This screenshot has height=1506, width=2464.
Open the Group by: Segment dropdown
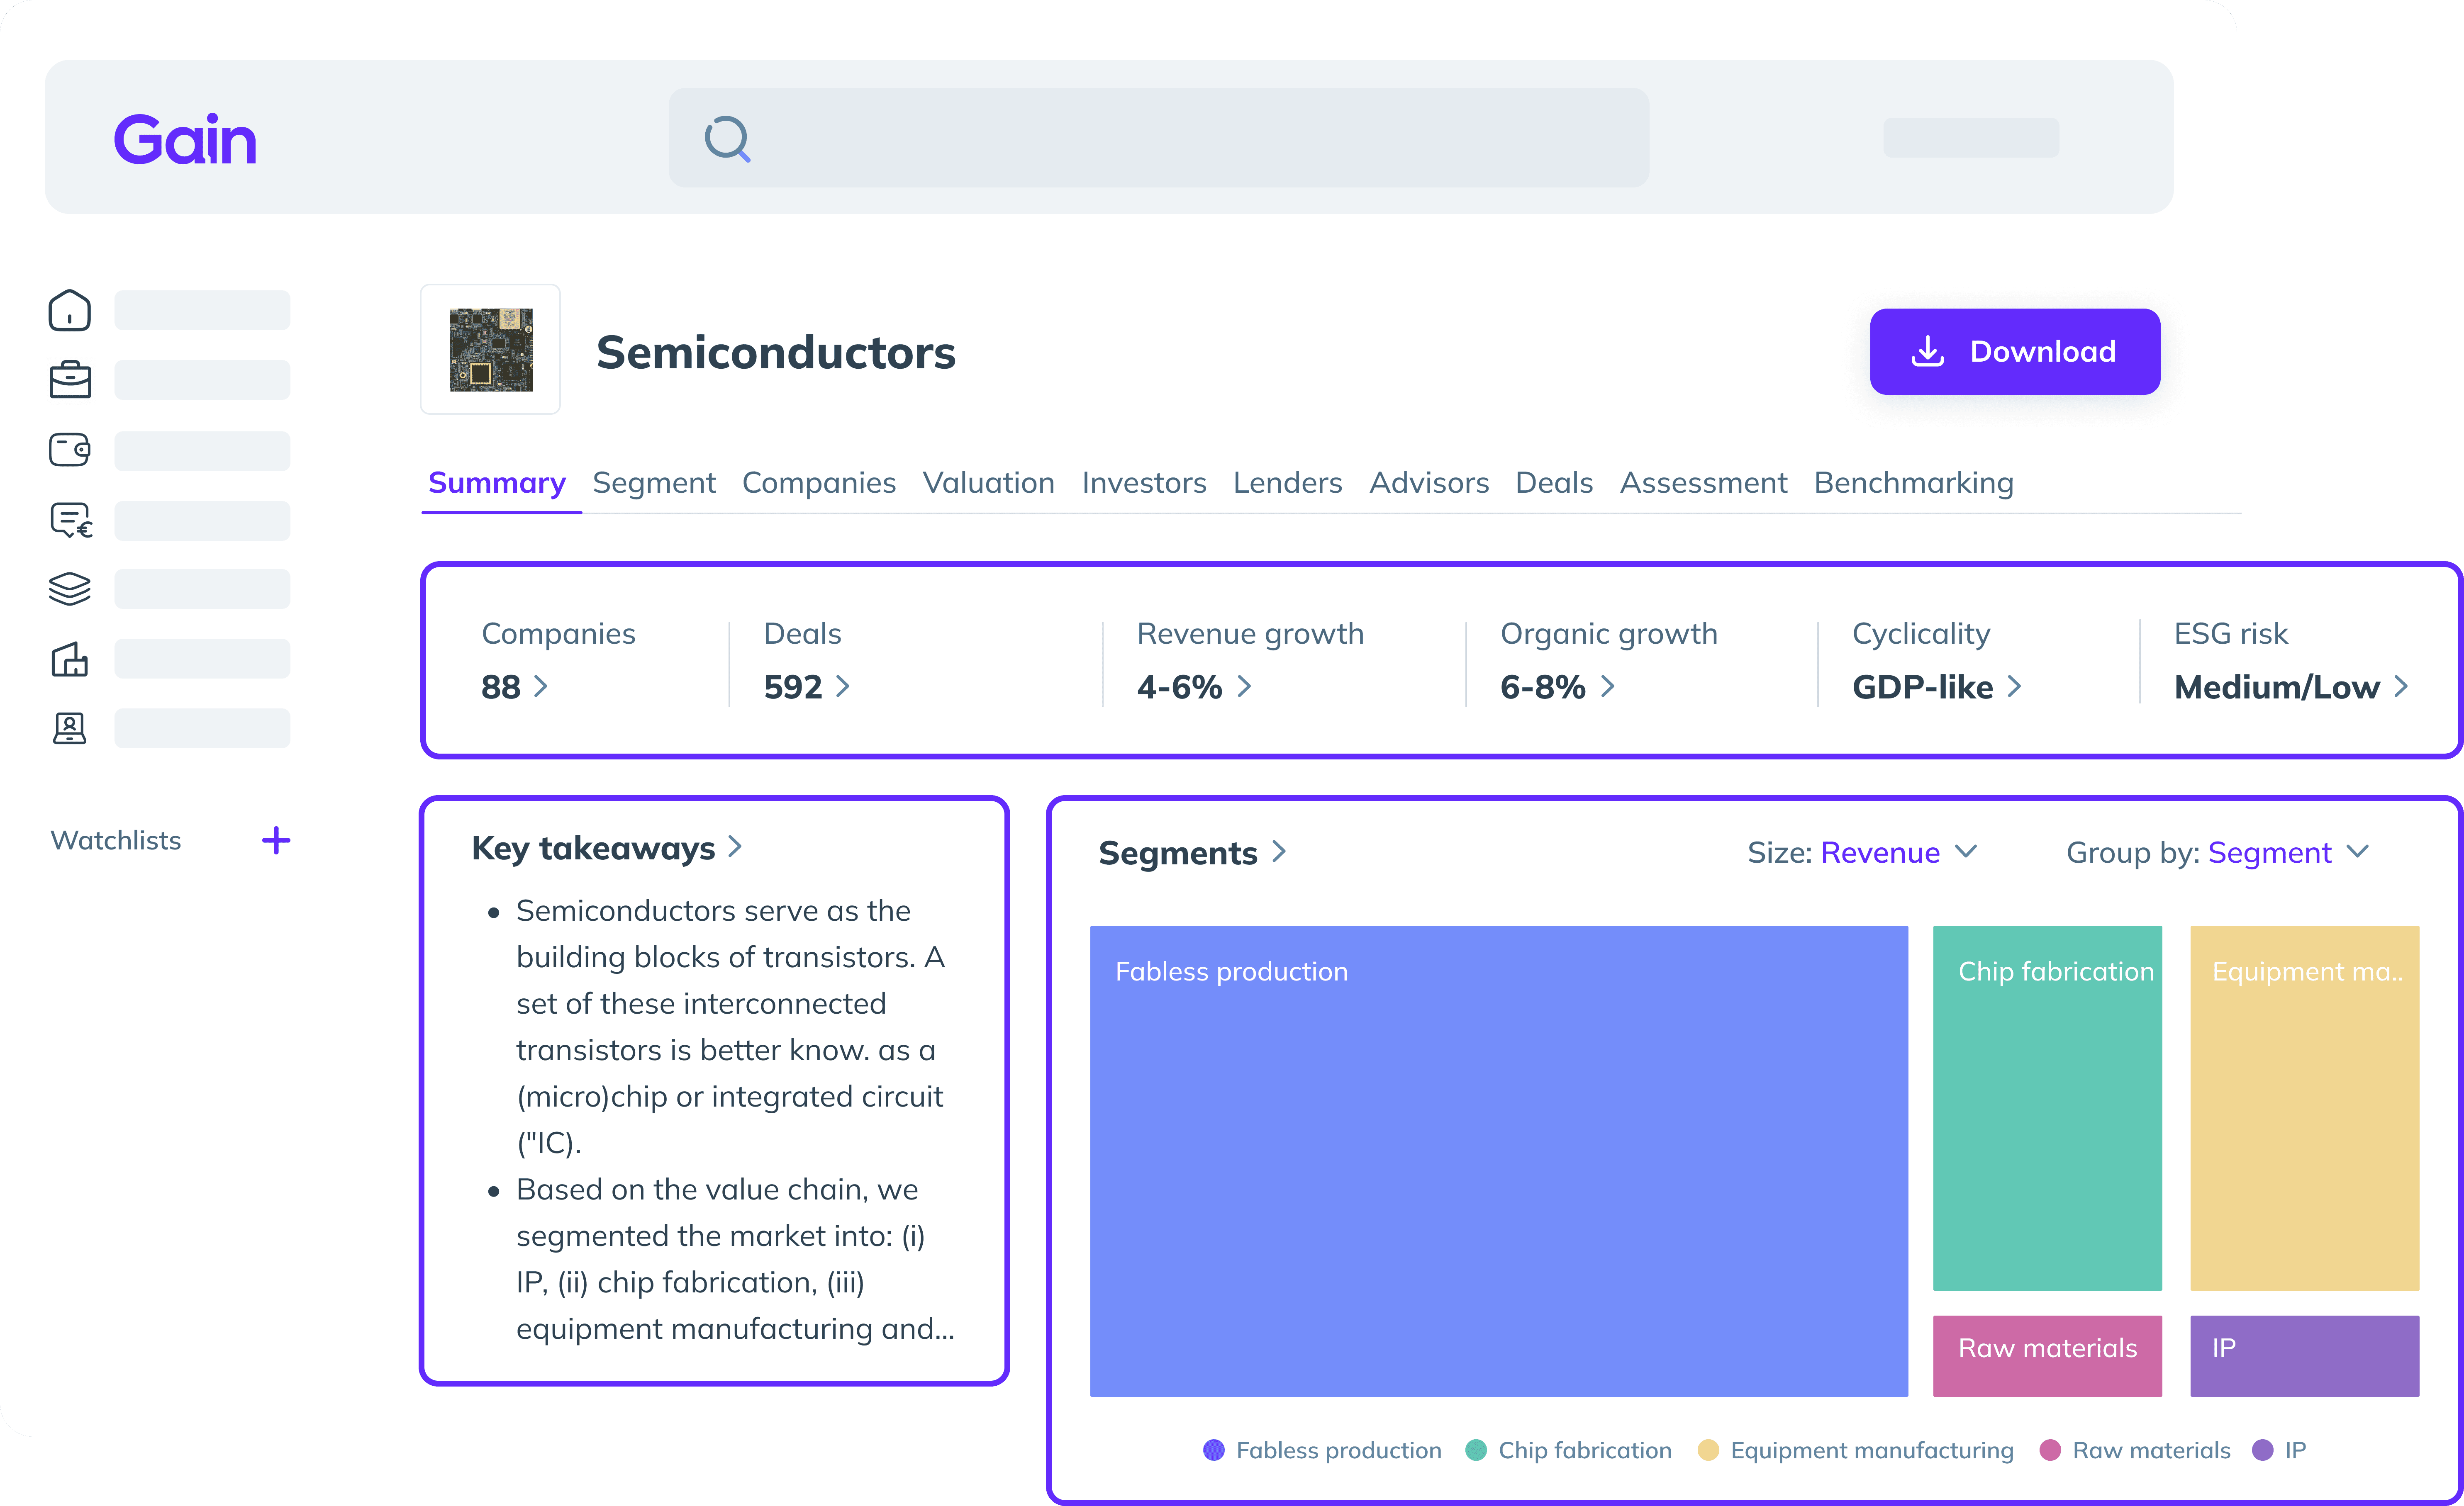click(x=2217, y=852)
